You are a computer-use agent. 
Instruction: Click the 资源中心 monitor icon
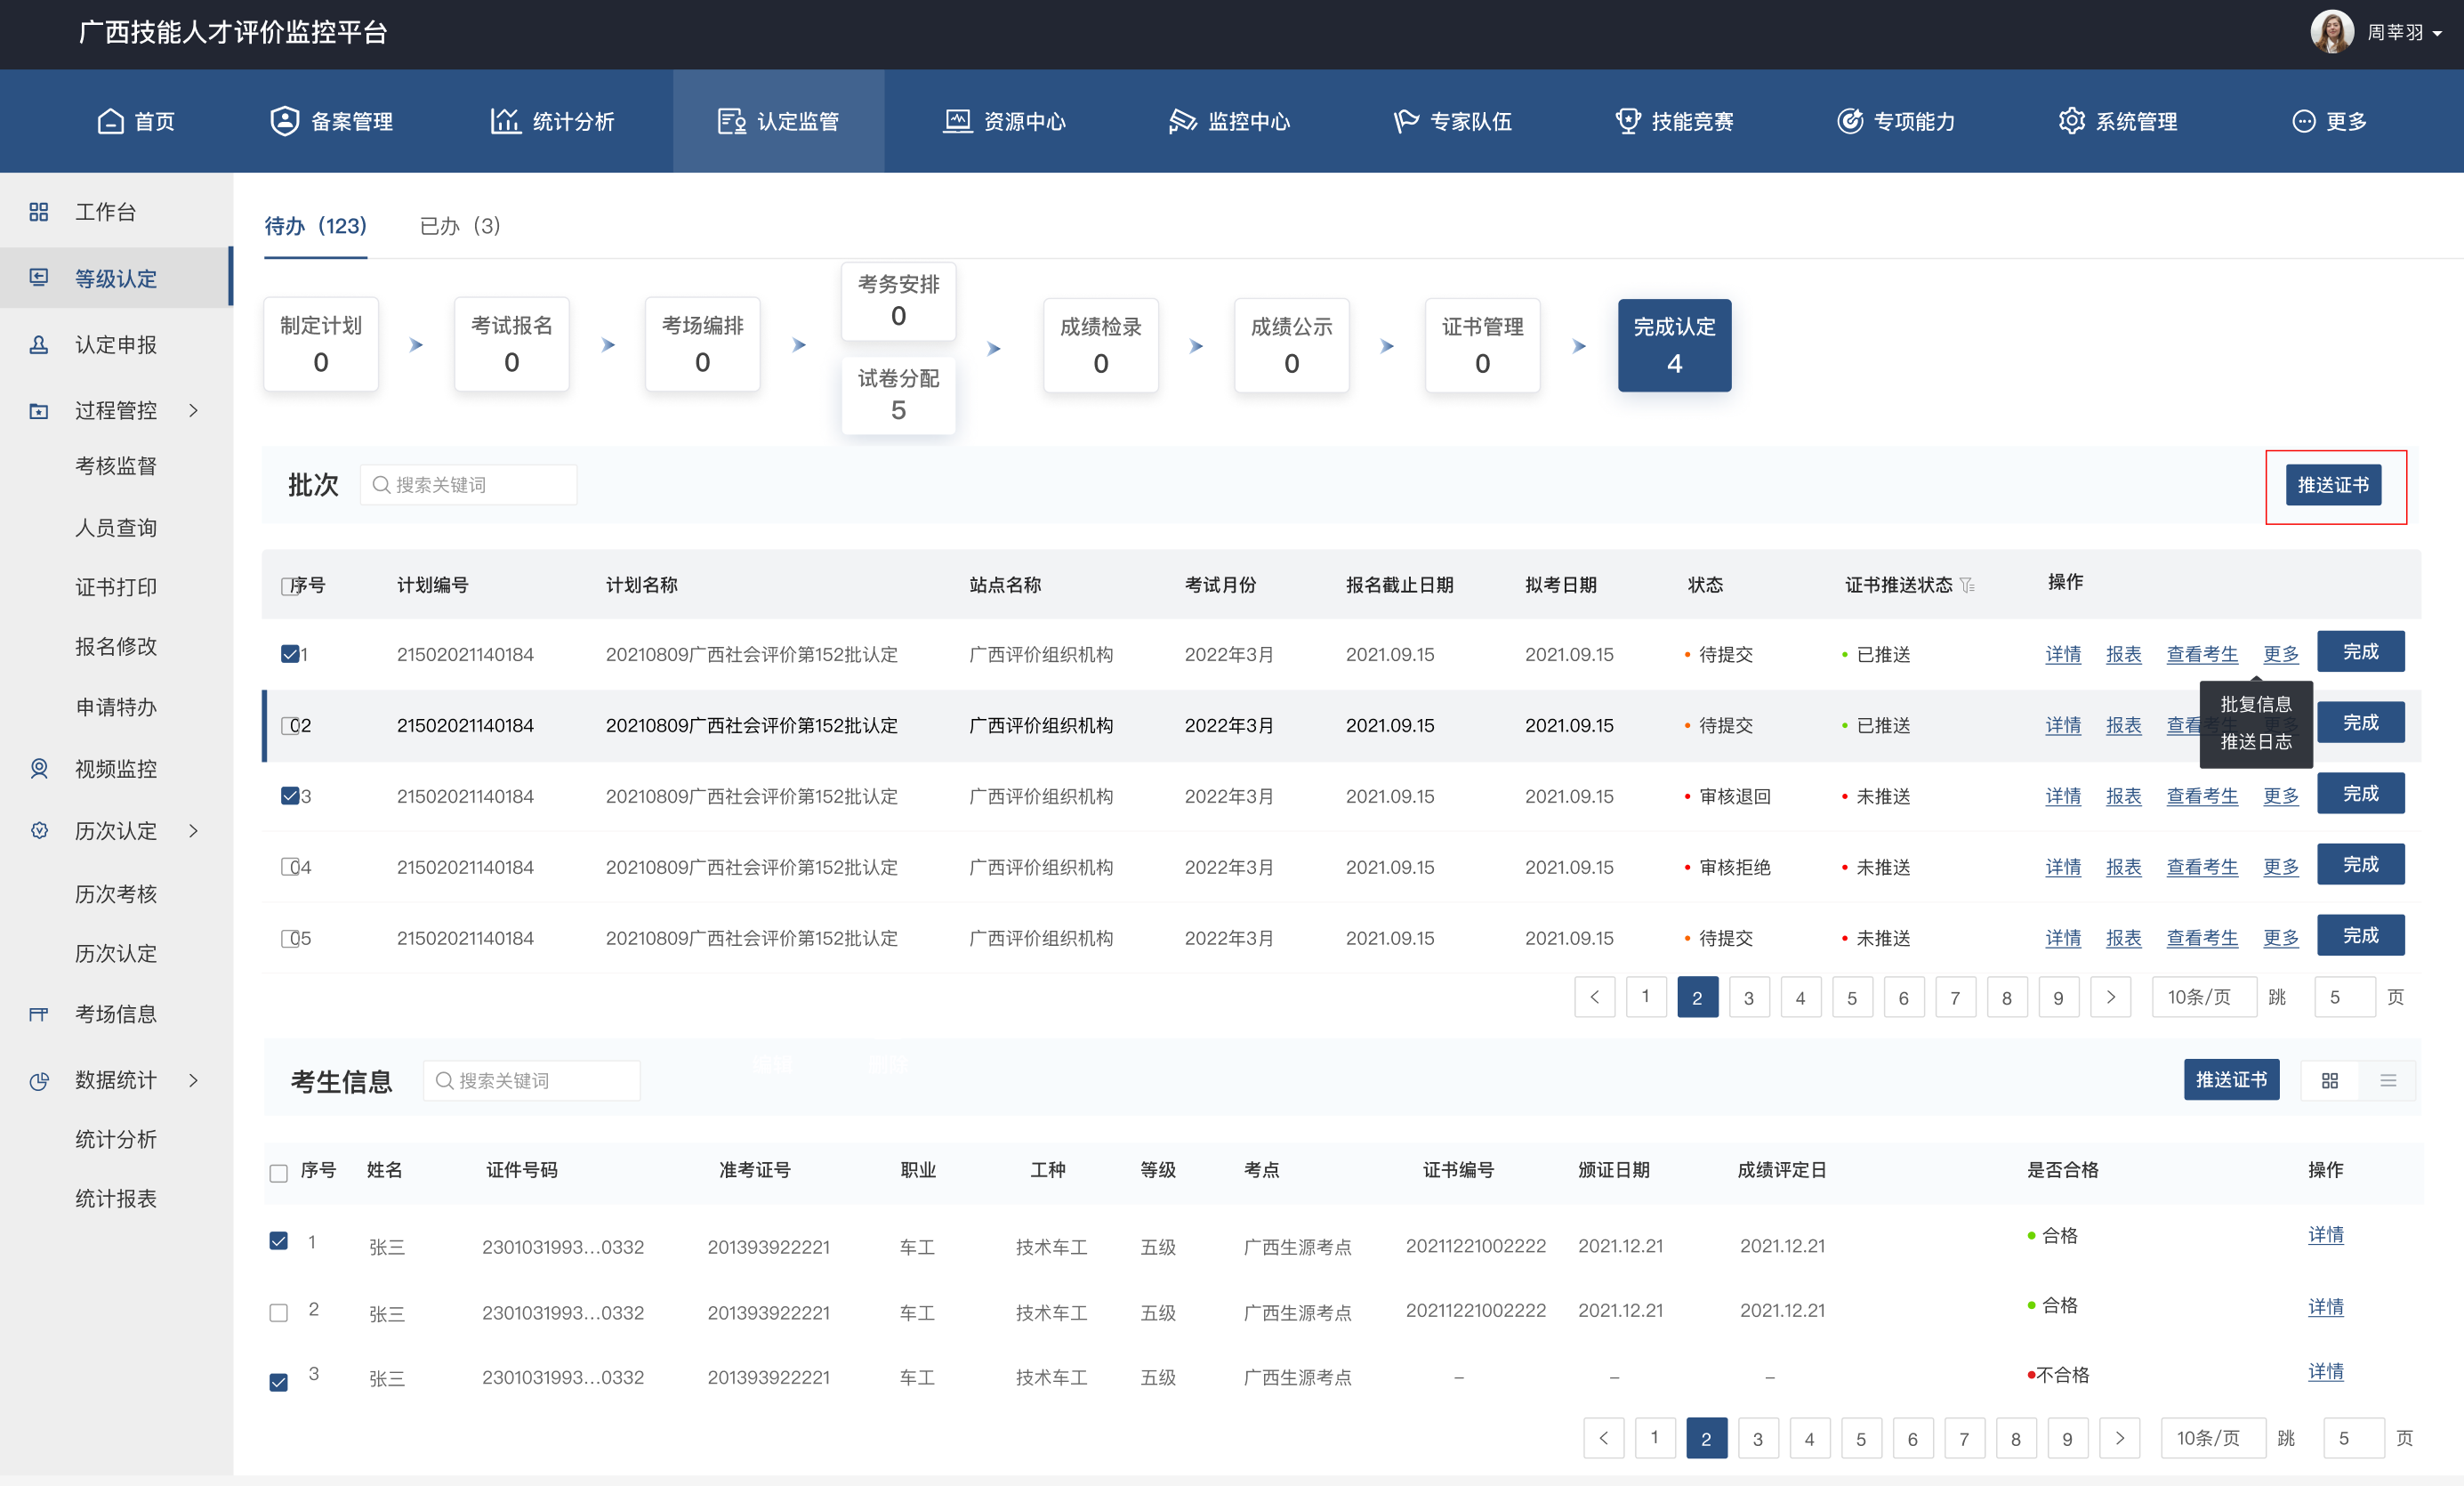point(958,121)
